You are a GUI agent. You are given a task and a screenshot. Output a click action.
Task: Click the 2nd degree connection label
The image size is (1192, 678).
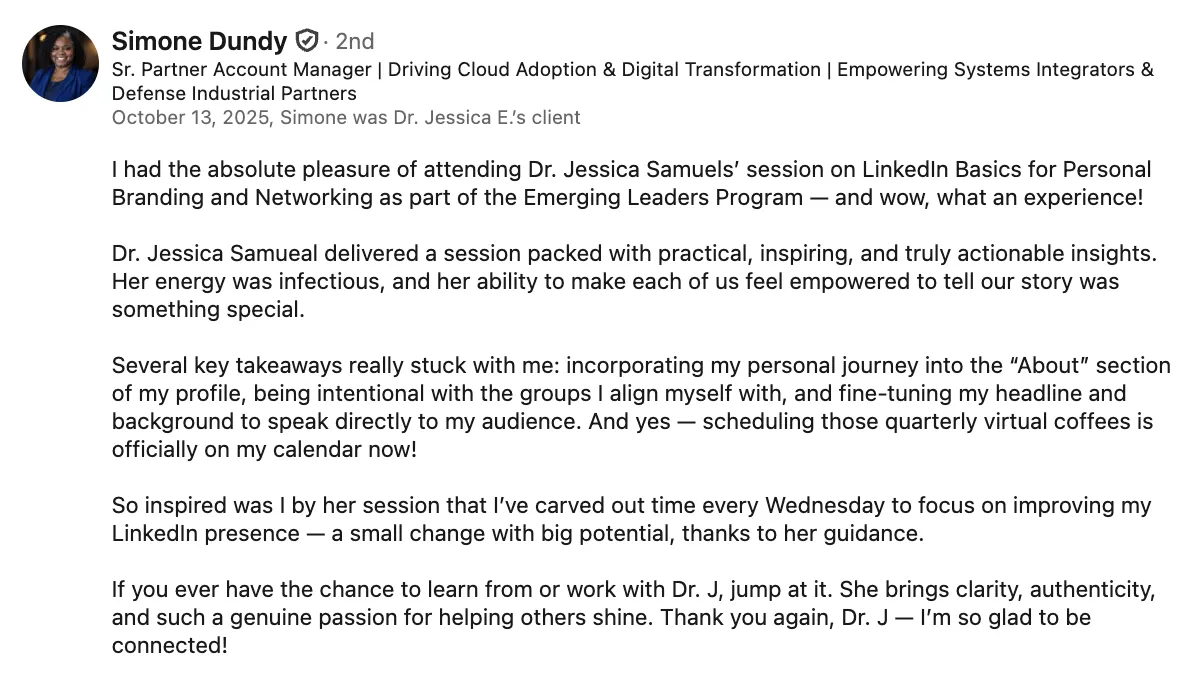tap(355, 41)
